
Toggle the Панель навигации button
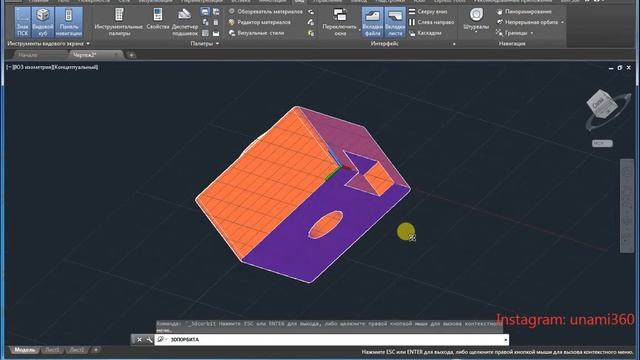point(69,22)
